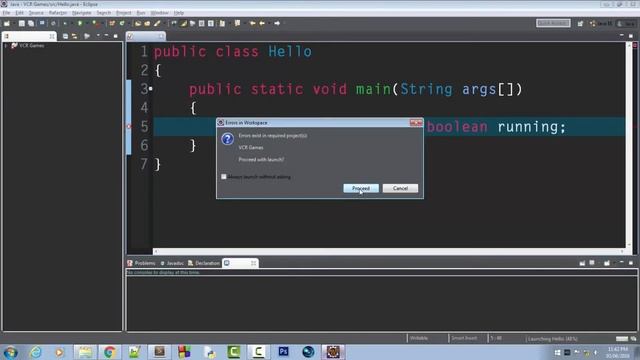The width and height of the screenshot is (640, 360).
Task: Click the Open Task toolbar icon
Action: (x=147, y=23)
